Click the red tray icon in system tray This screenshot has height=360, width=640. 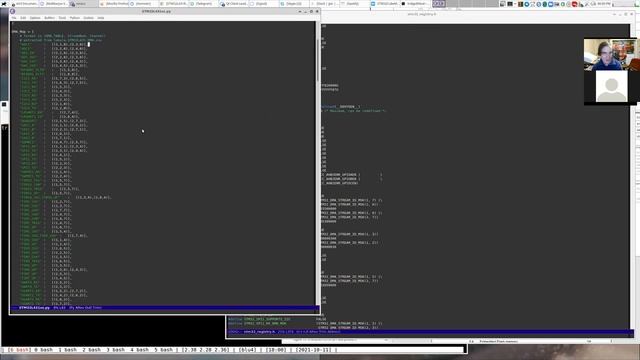coord(574,4)
